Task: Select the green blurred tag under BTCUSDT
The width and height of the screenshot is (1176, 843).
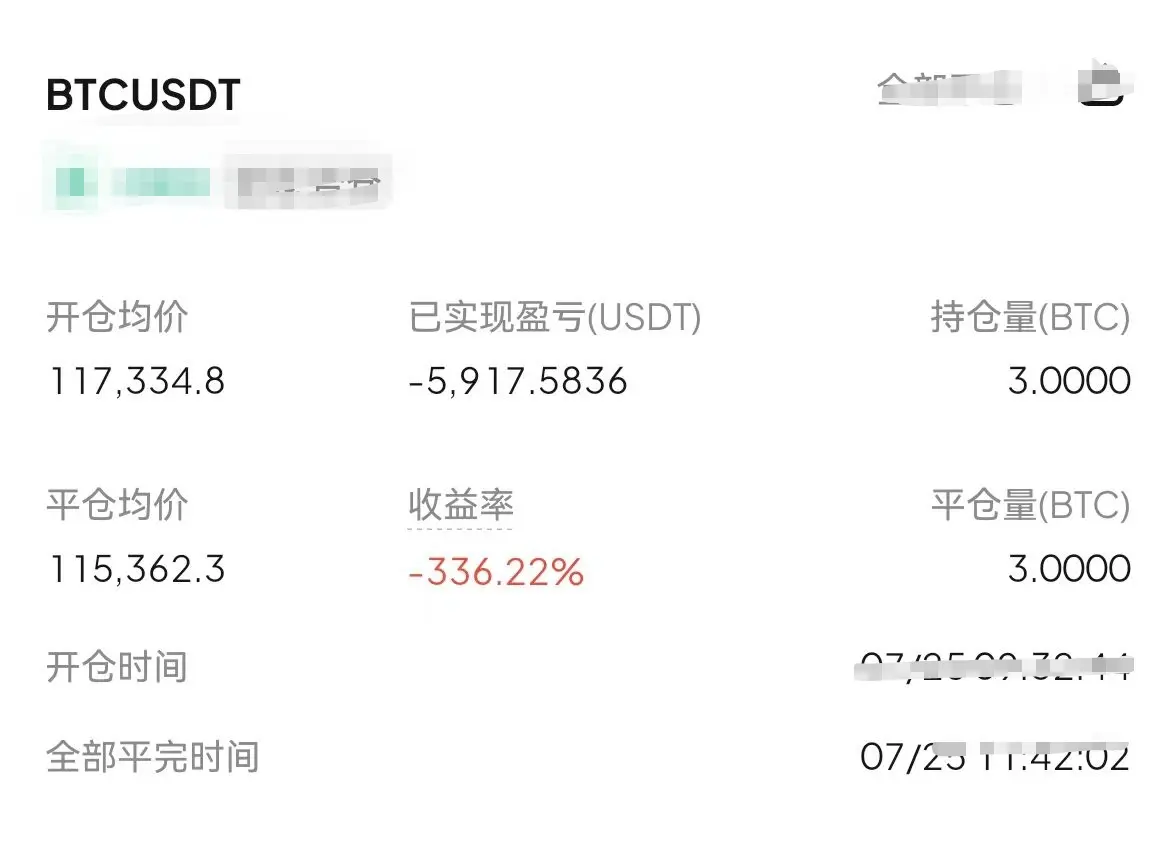Action: pyautogui.click(x=132, y=182)
